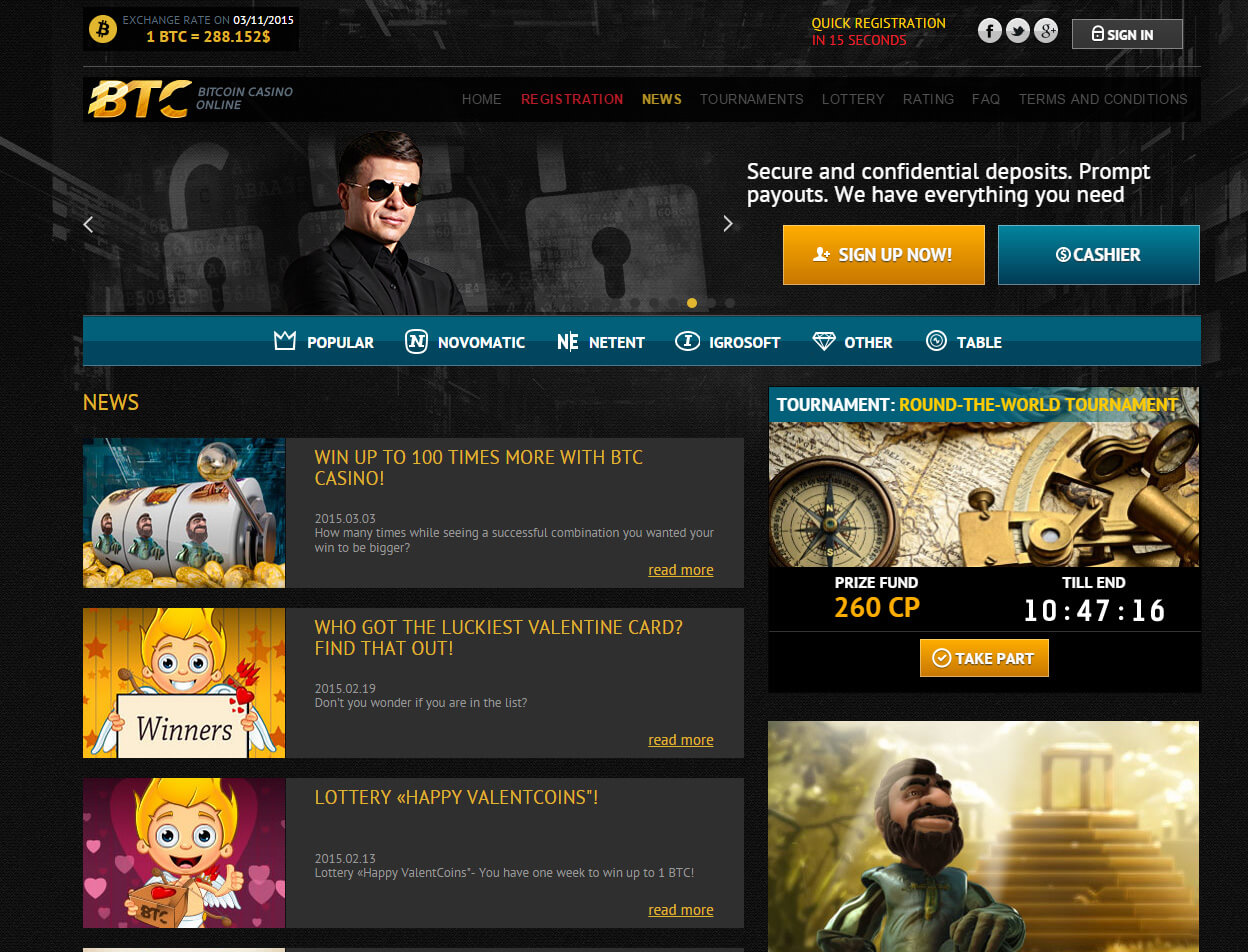The width and height of the screenshot is (1248, 952).
Task: Open the FAQ page
Action: [986, 99]
